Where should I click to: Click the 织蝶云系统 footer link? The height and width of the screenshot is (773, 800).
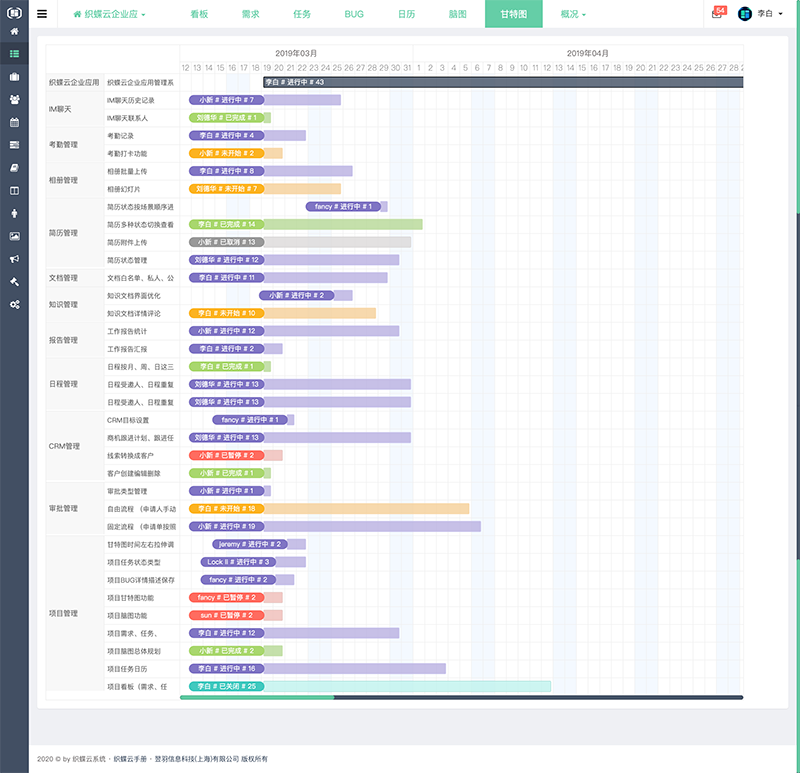pyautogui.click(x=86, y=759)
